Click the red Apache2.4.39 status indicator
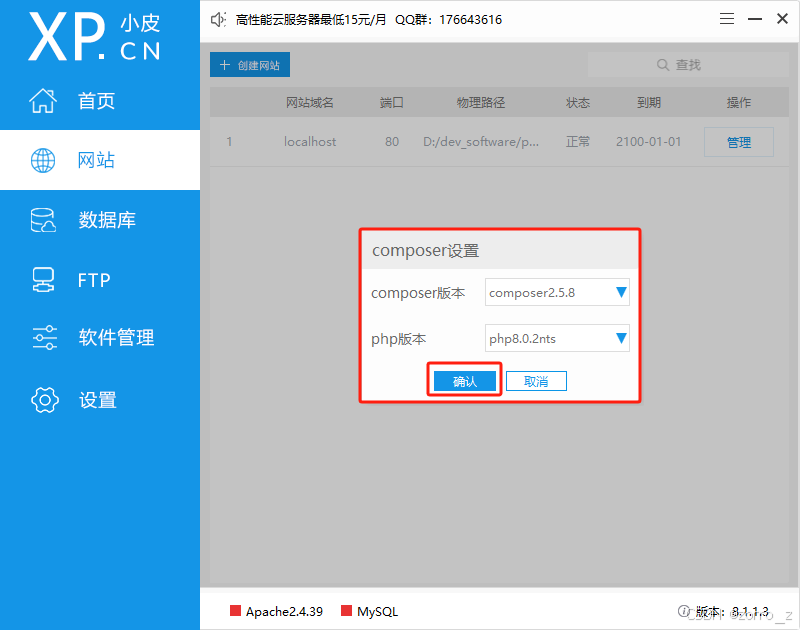Viewport: 800px width, 630px height. pyautogui.click(x=235, y=611)
